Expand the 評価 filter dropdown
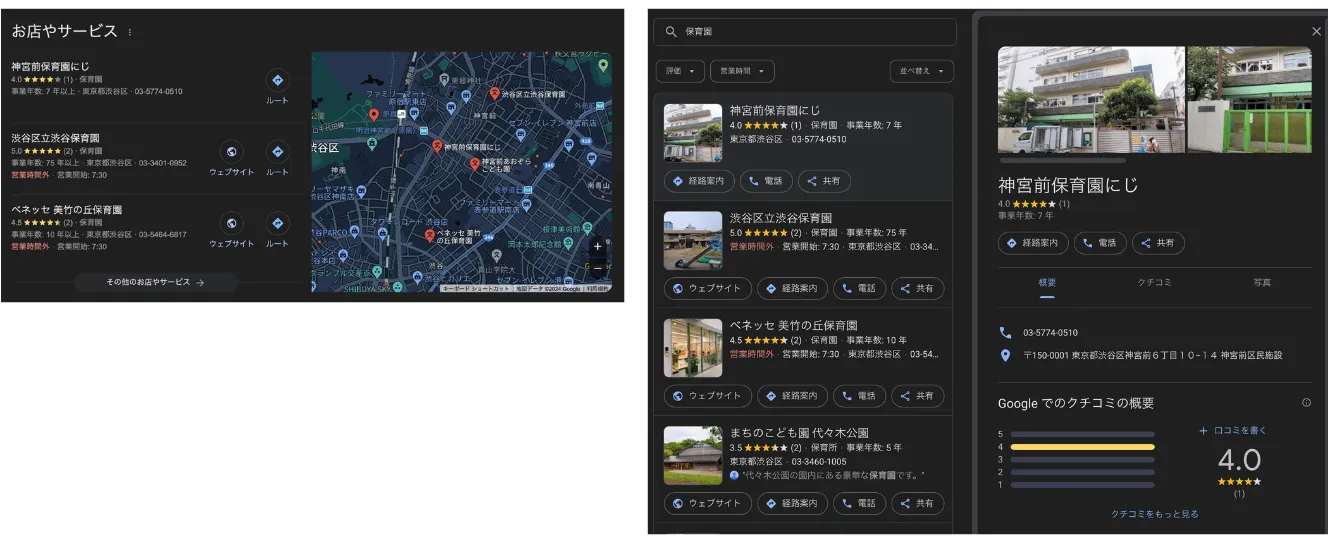The height and width of the screenshot is (541, 1340). click(x=680, y=71)
